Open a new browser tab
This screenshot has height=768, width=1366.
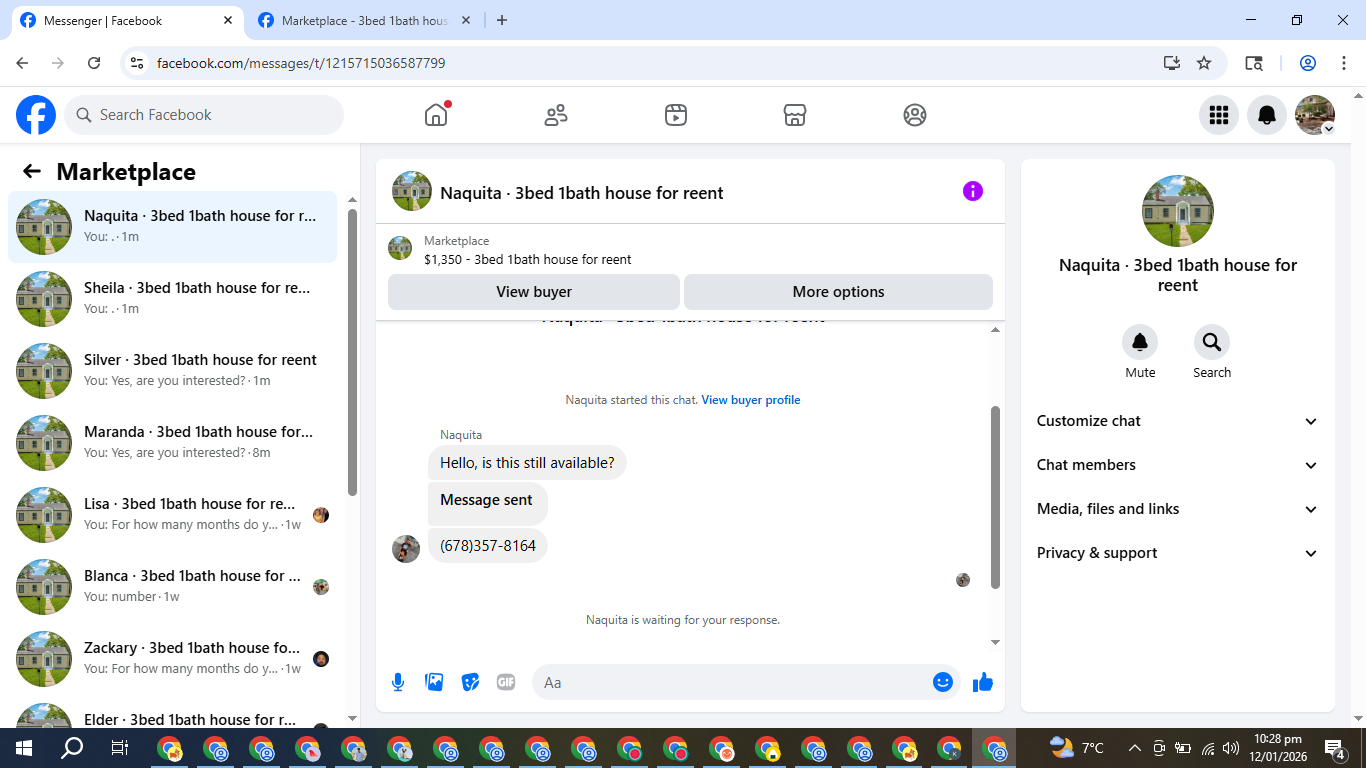(x=502, y=20)
